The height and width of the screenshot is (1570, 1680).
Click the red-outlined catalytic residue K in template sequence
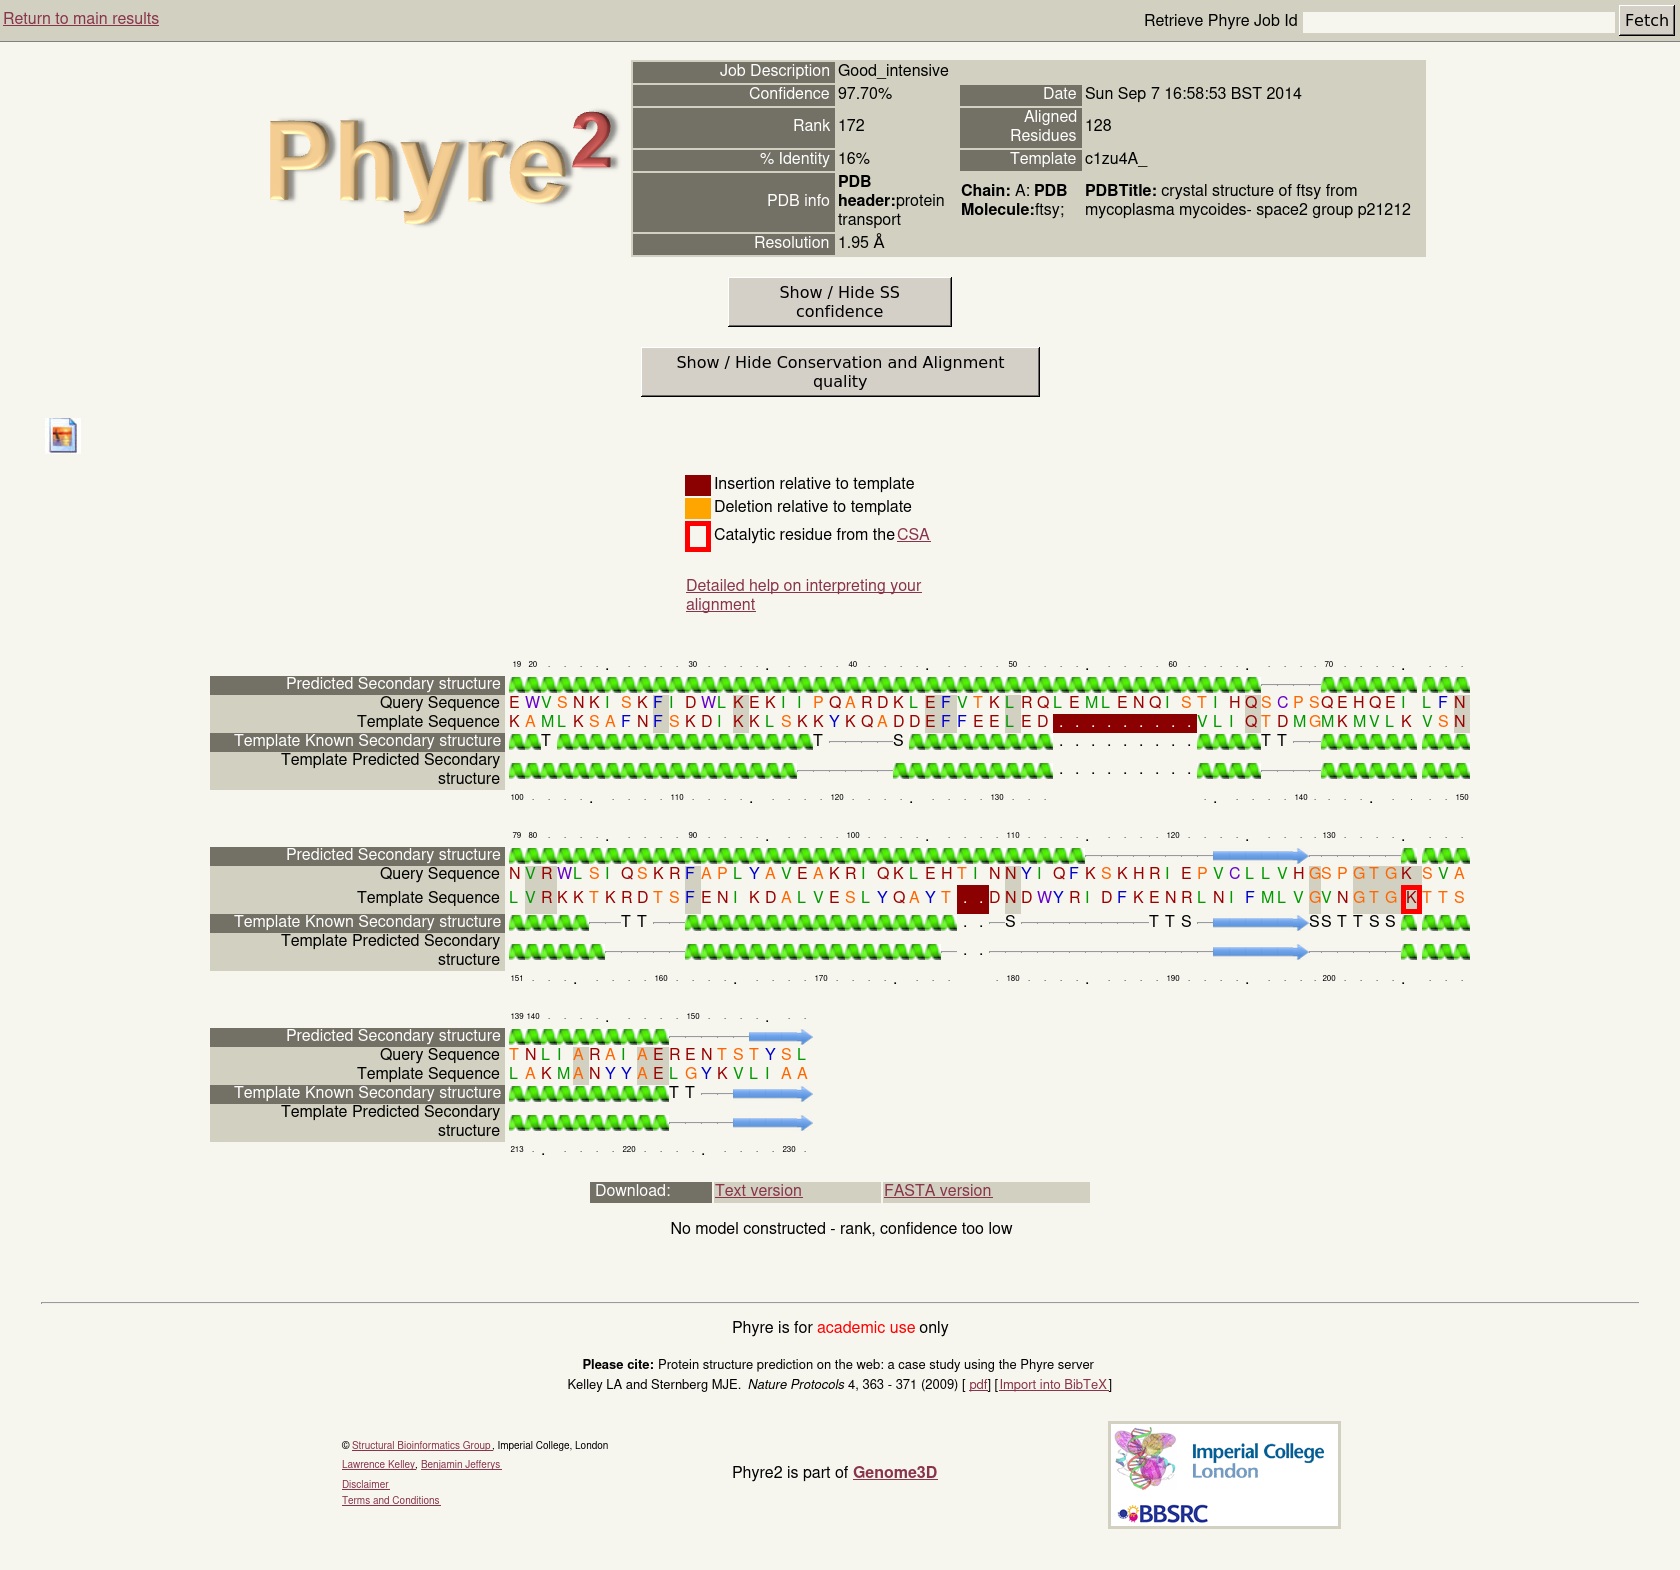(x=1411, y=898)
